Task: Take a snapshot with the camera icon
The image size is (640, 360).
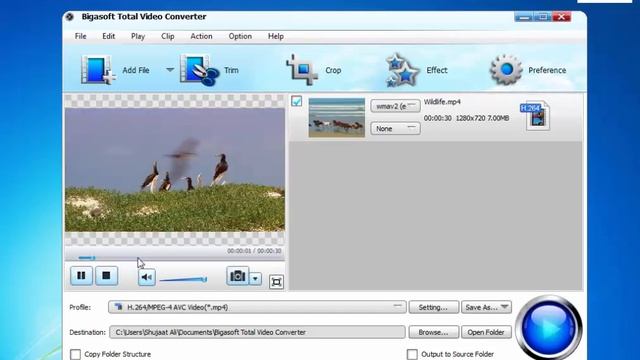Action: 237,276
